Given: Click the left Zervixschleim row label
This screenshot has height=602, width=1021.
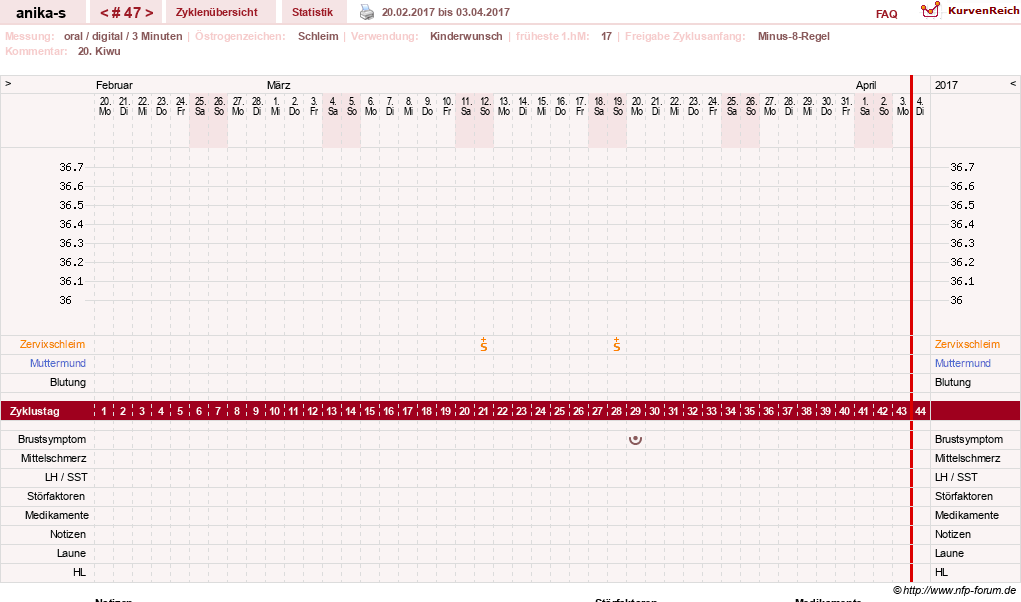Looking at the screenshot, I should point(52,344).
